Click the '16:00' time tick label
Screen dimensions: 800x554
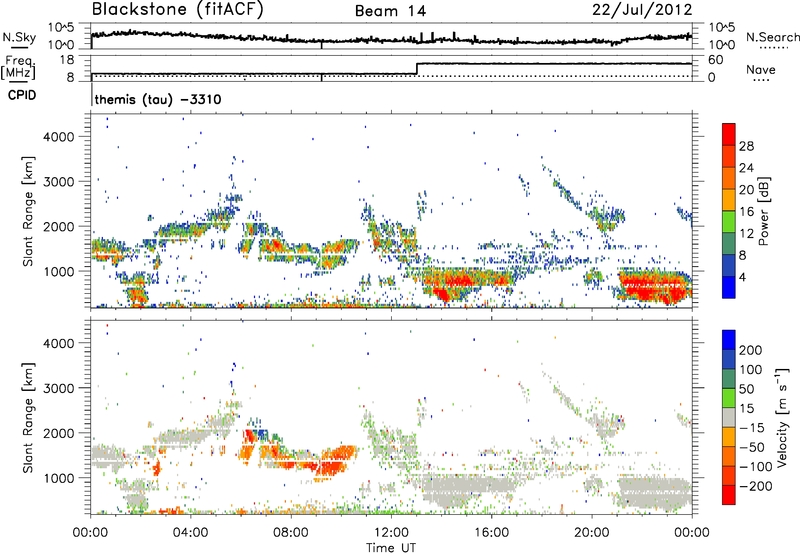point(491,533)
